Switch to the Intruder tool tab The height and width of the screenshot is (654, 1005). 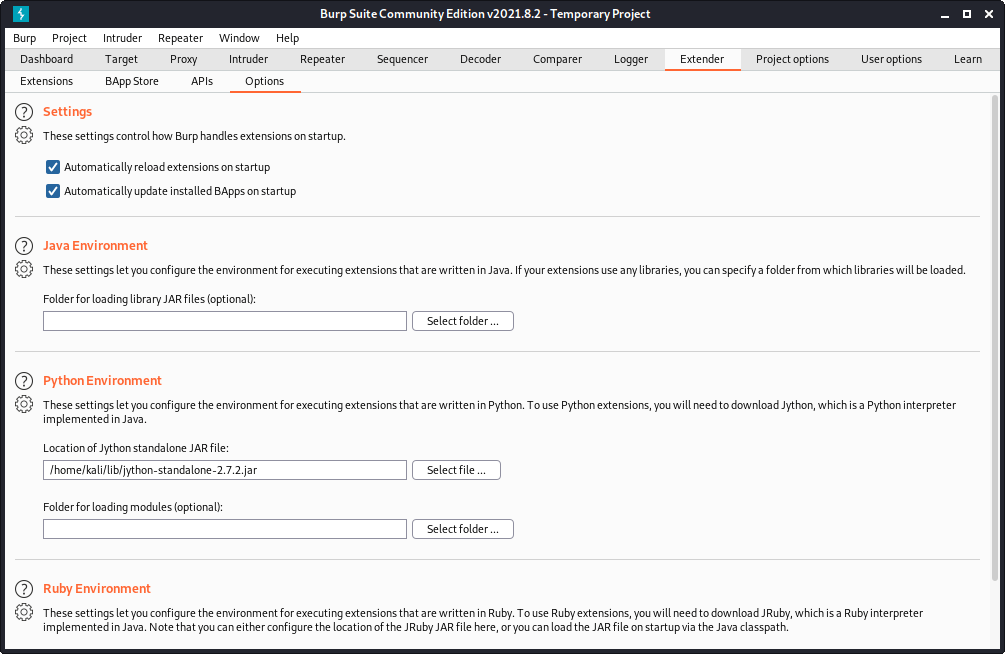pyautogui.click(x=248, y=59)
